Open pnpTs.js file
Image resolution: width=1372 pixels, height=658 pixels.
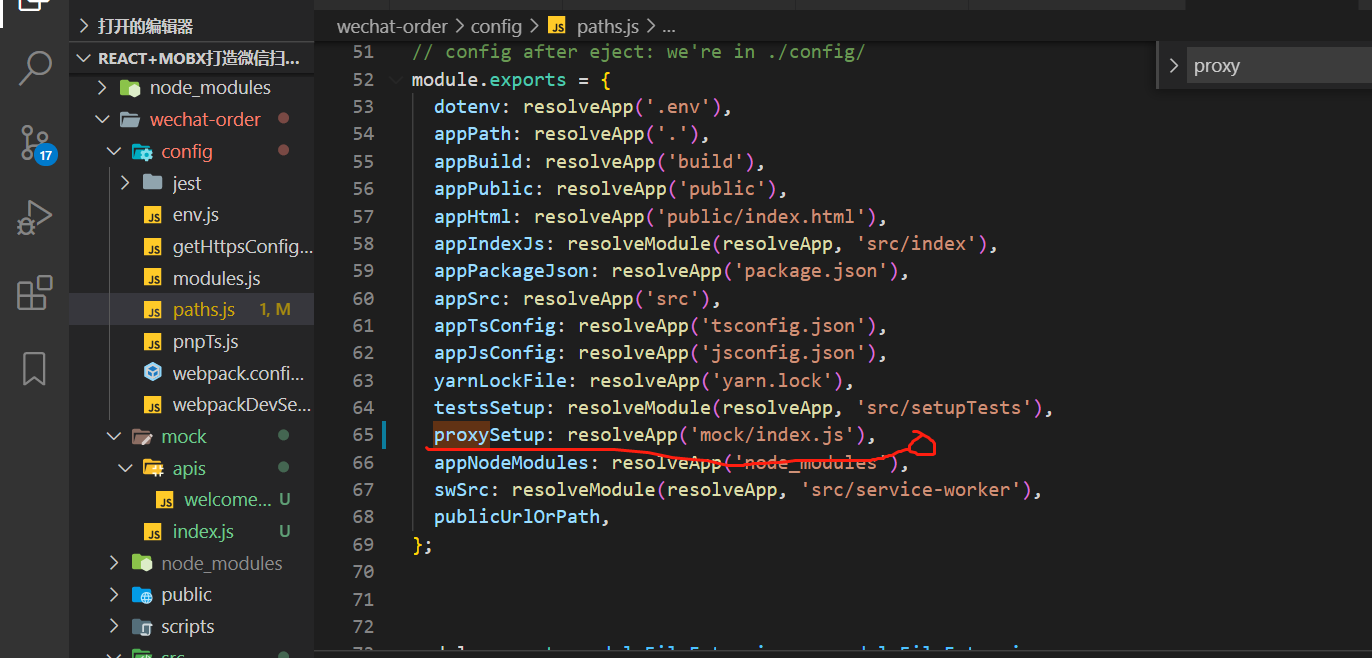pyautogui.click(x=206, y=342)
